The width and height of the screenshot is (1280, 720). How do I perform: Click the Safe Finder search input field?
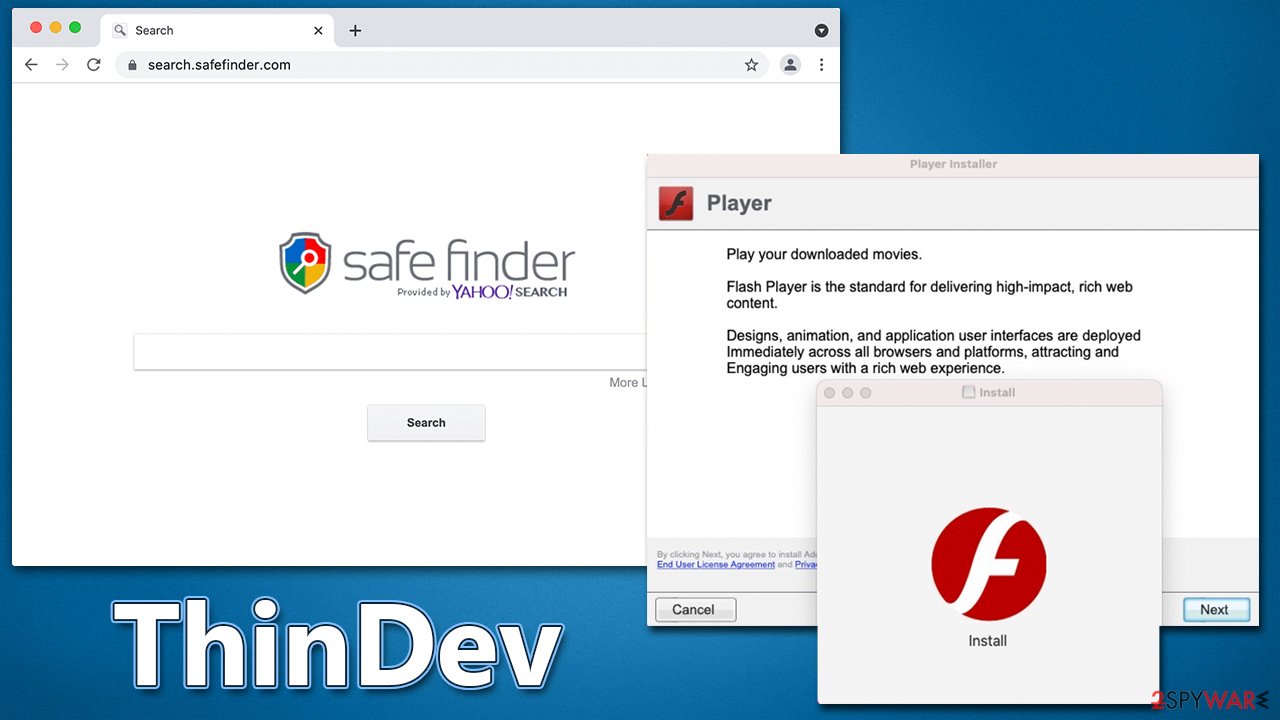(390, 352)
